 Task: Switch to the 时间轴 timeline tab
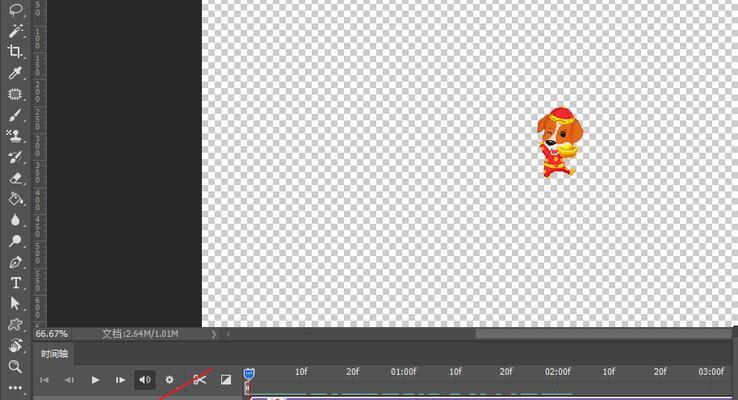pos(54,354)
